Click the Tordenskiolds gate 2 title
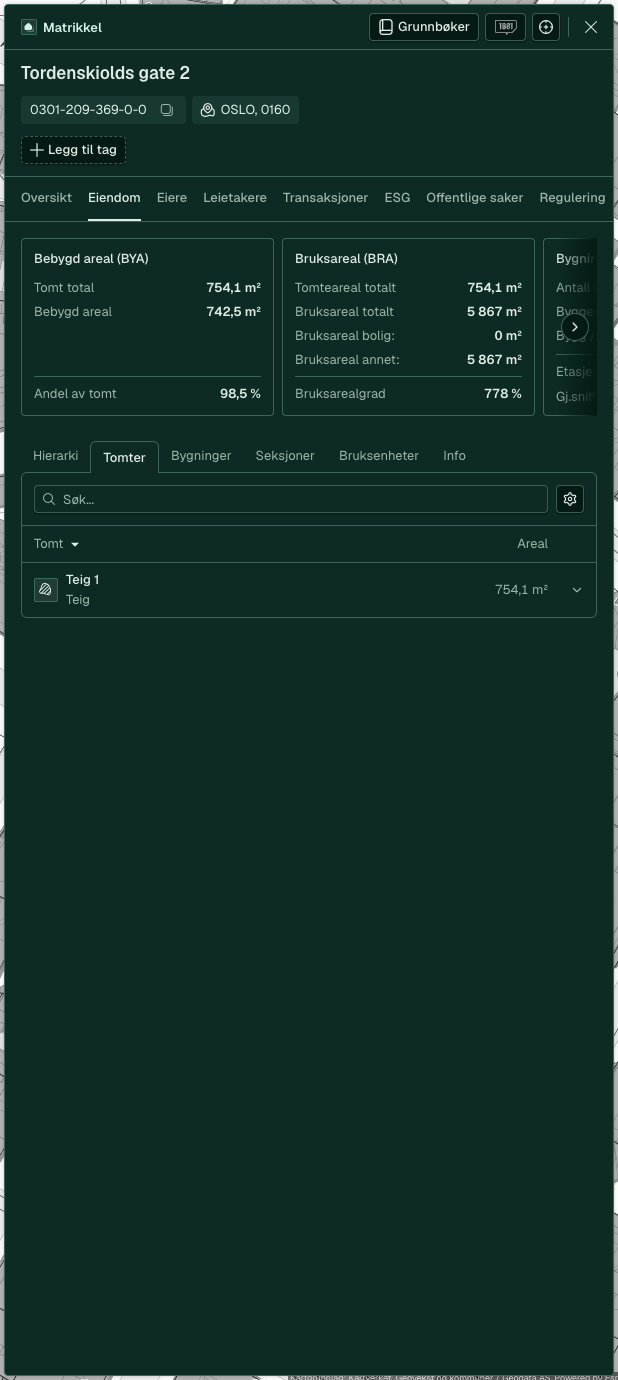618x1380 pixels. [105, 73]
